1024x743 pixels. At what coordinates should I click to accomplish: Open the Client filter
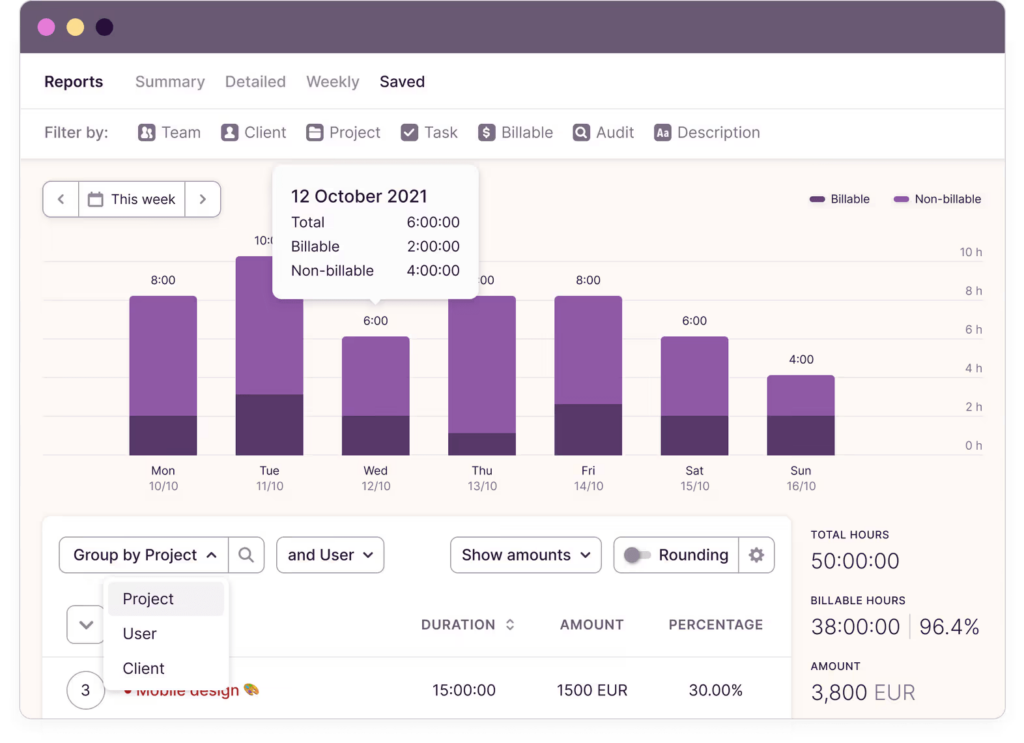tap(253, 132)
